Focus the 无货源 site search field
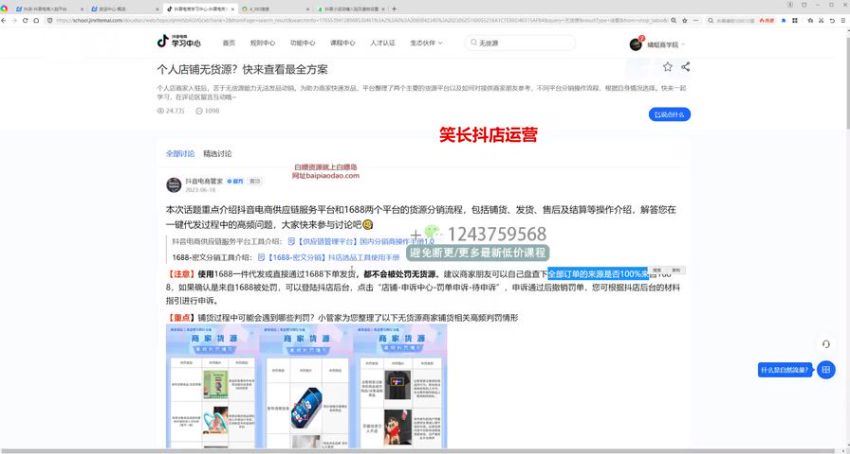 (x=520, y=43)
